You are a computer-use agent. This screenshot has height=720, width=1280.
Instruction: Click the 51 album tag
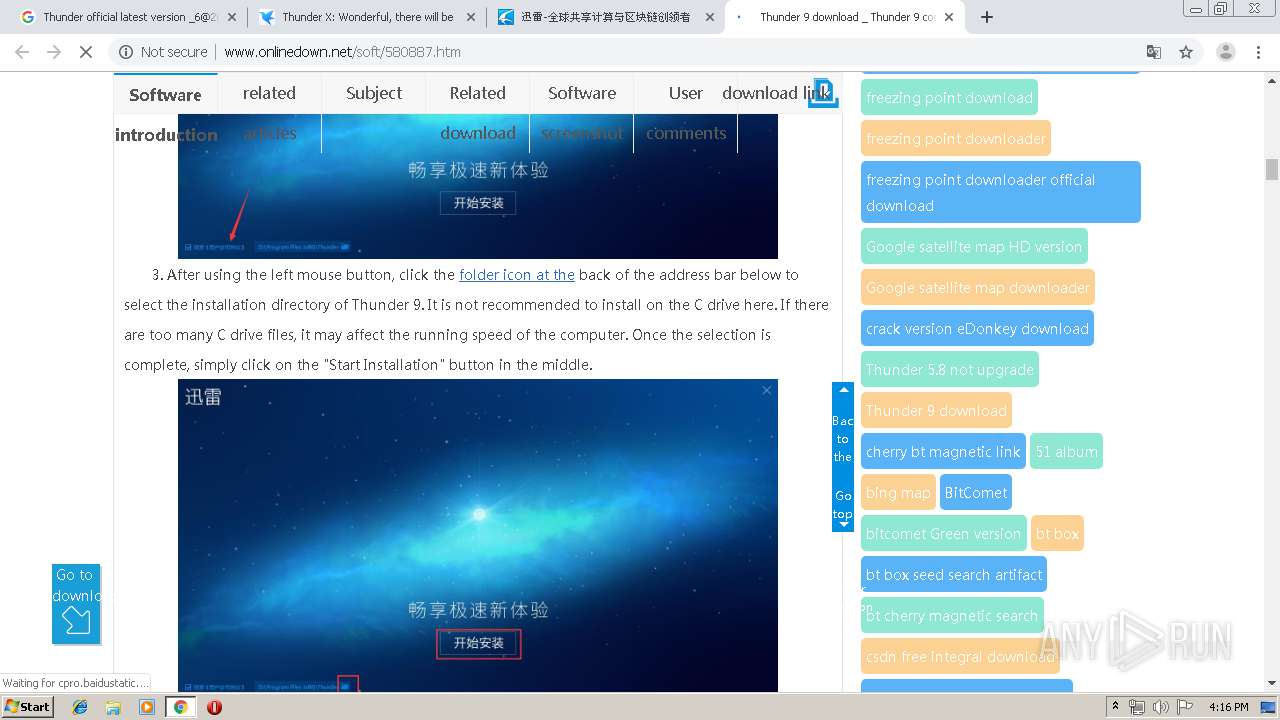[x=1066, y=451]
